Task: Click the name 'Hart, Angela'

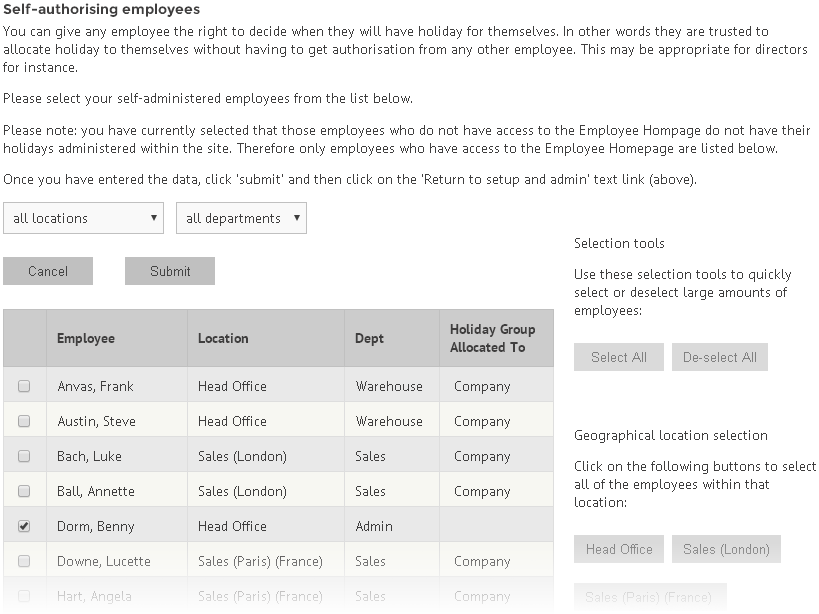Action: 95,596
